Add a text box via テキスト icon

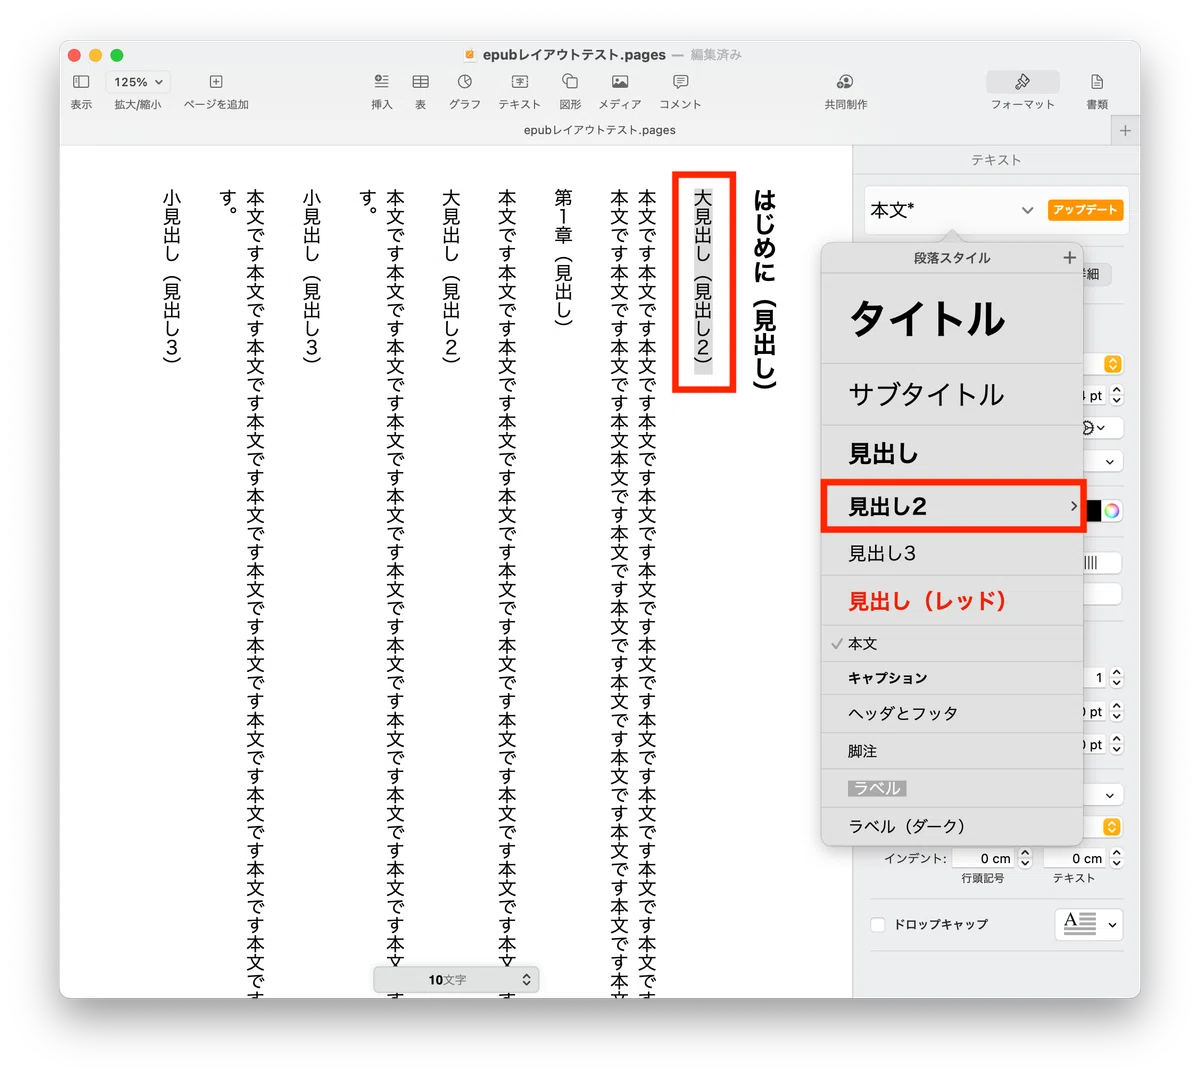coord(519,82)
